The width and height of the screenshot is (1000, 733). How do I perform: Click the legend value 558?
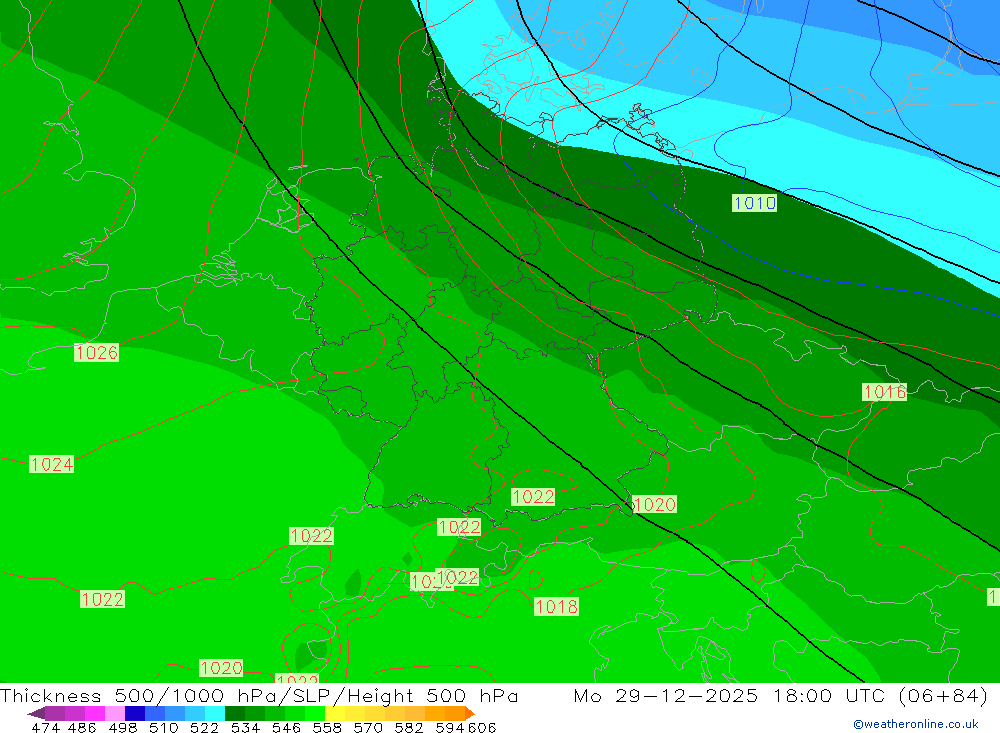click(327, 728)
